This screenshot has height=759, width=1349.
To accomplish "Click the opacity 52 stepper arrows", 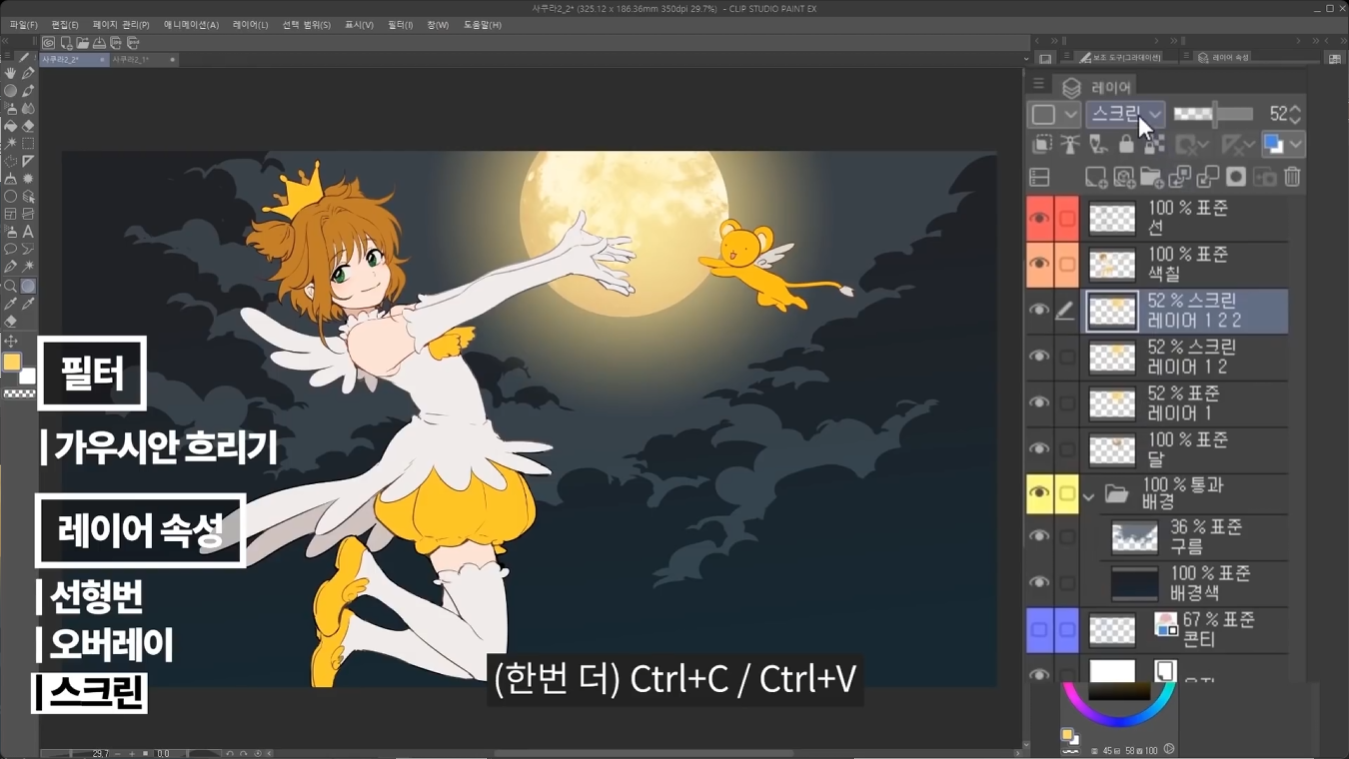I will pos(1296,114).
